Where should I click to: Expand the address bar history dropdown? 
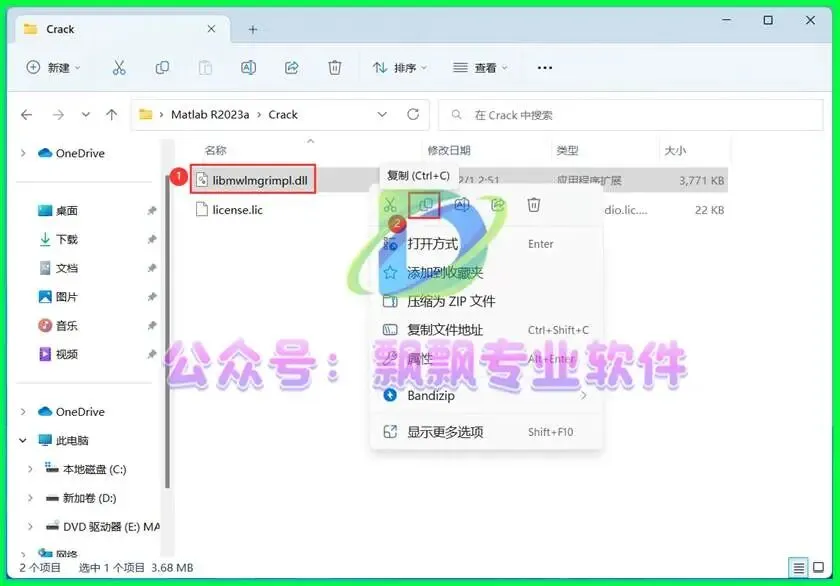coord(382,115)
